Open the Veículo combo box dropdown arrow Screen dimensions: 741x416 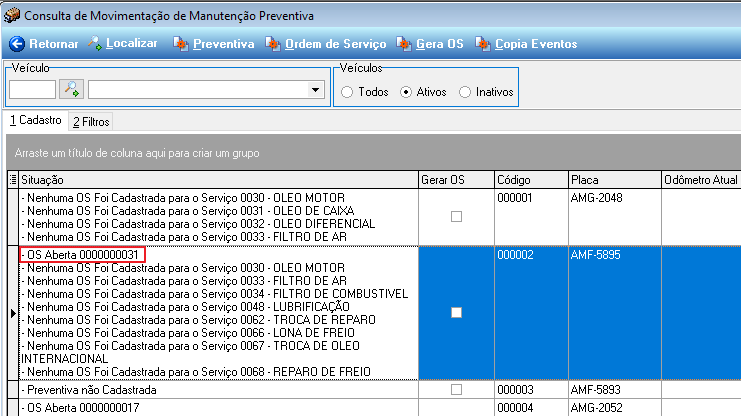click(315, 89)
